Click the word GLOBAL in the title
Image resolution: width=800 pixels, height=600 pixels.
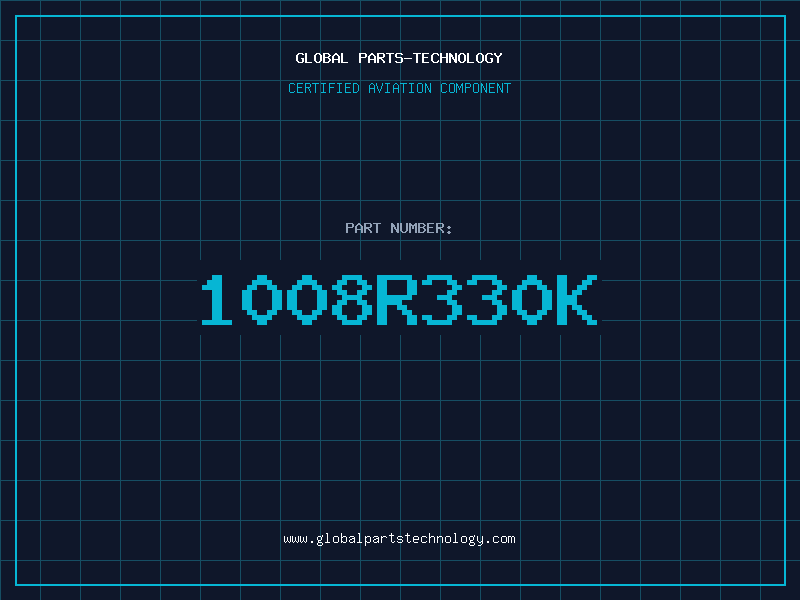coord(322,58)
